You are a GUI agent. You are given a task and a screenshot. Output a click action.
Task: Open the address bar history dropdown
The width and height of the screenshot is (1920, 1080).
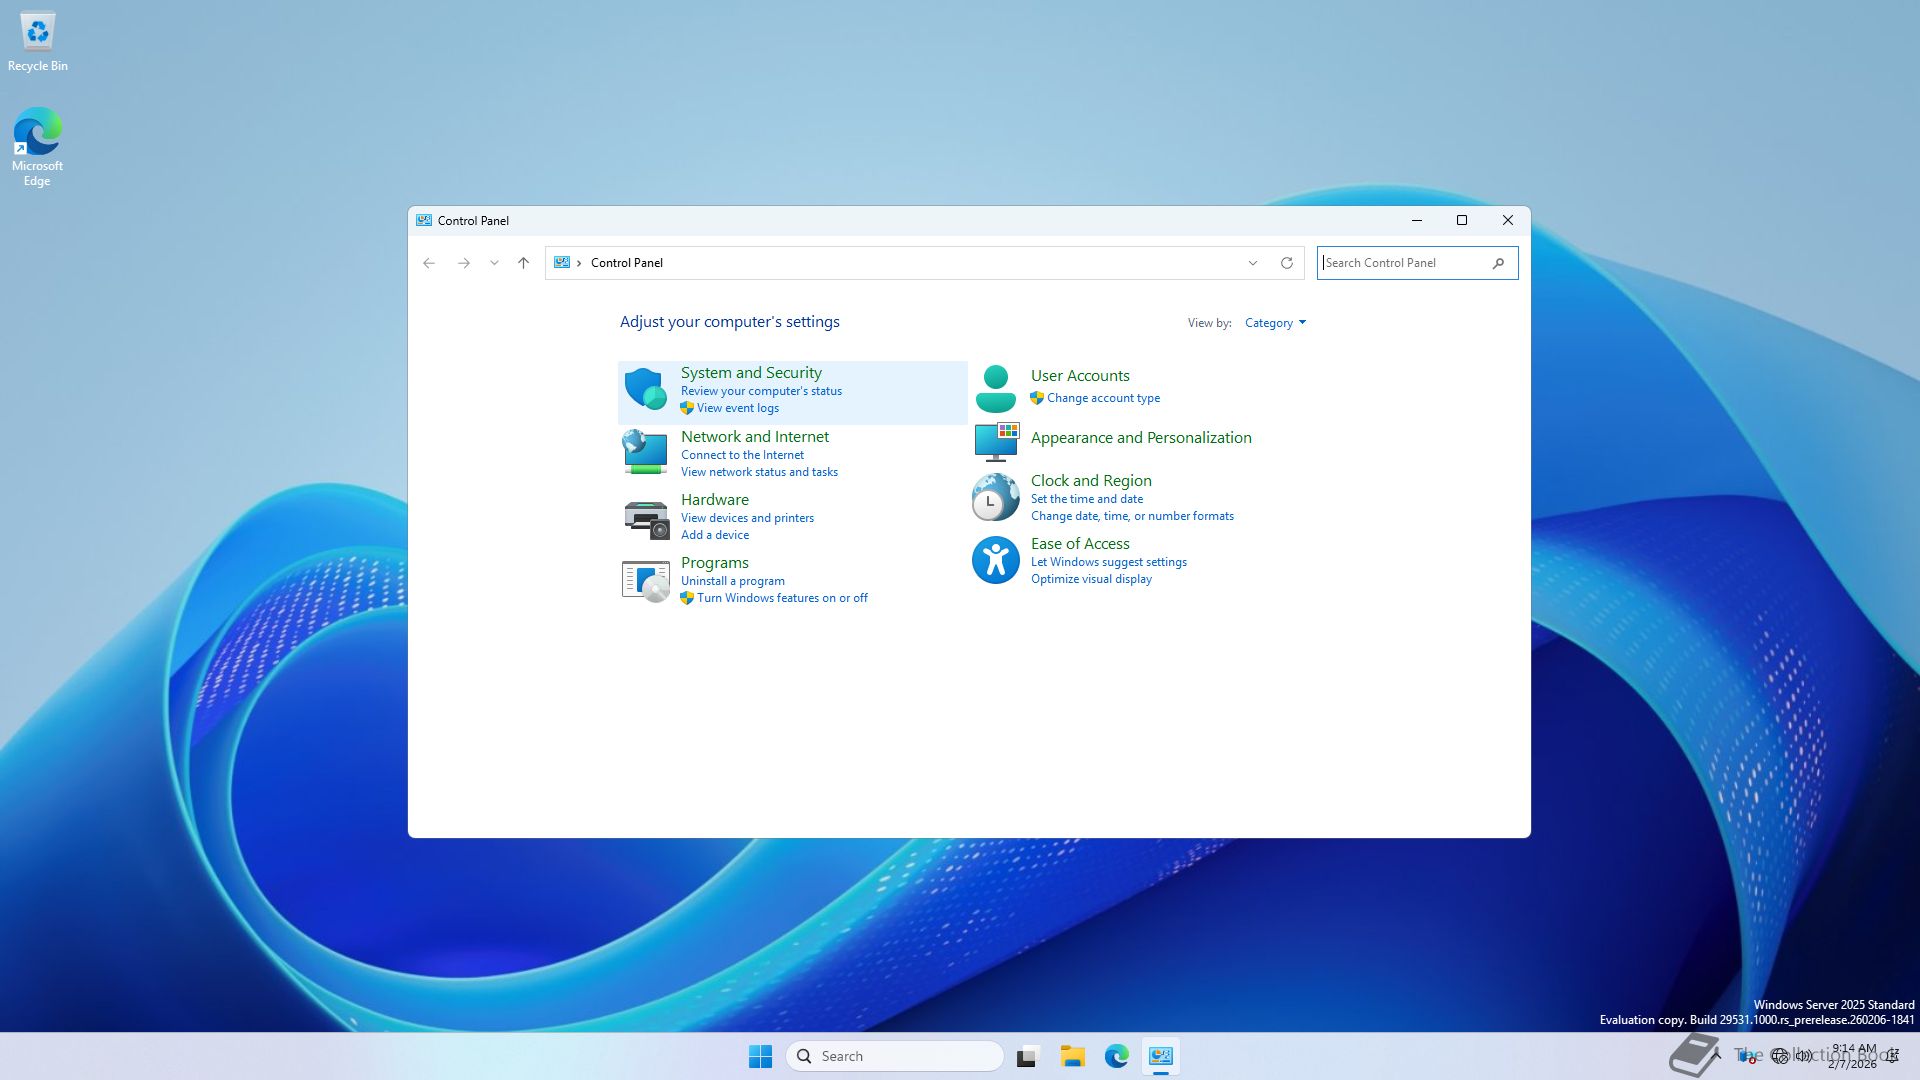pyautogui.click(x=1252, y=263)
